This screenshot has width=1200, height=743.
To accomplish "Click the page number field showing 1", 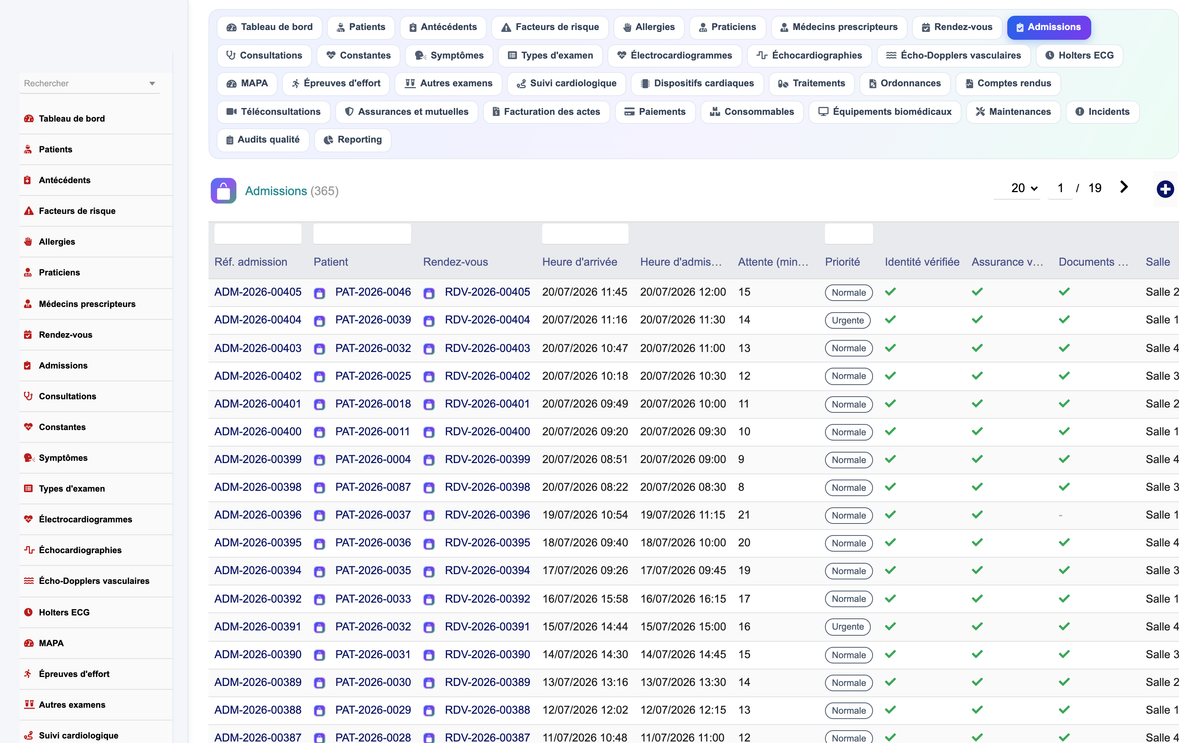I will pyautogui.click(x=1060, y=188).
